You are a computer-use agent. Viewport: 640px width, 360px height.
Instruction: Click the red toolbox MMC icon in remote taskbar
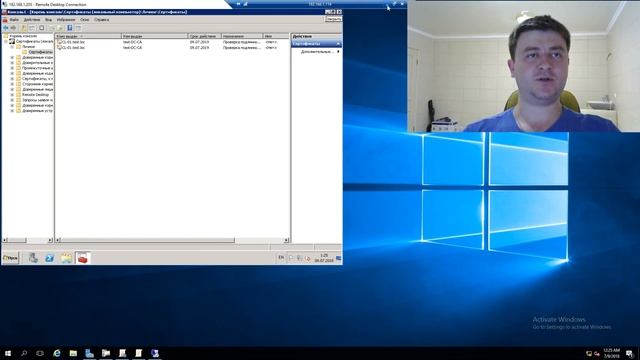pyautogui.click(x=83, y=258)
